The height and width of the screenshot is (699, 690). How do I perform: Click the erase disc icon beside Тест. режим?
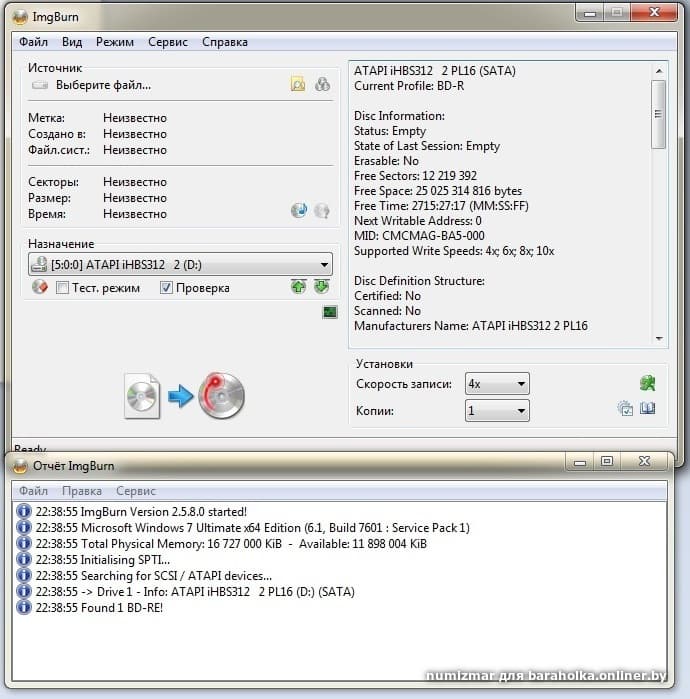(40, 287)
